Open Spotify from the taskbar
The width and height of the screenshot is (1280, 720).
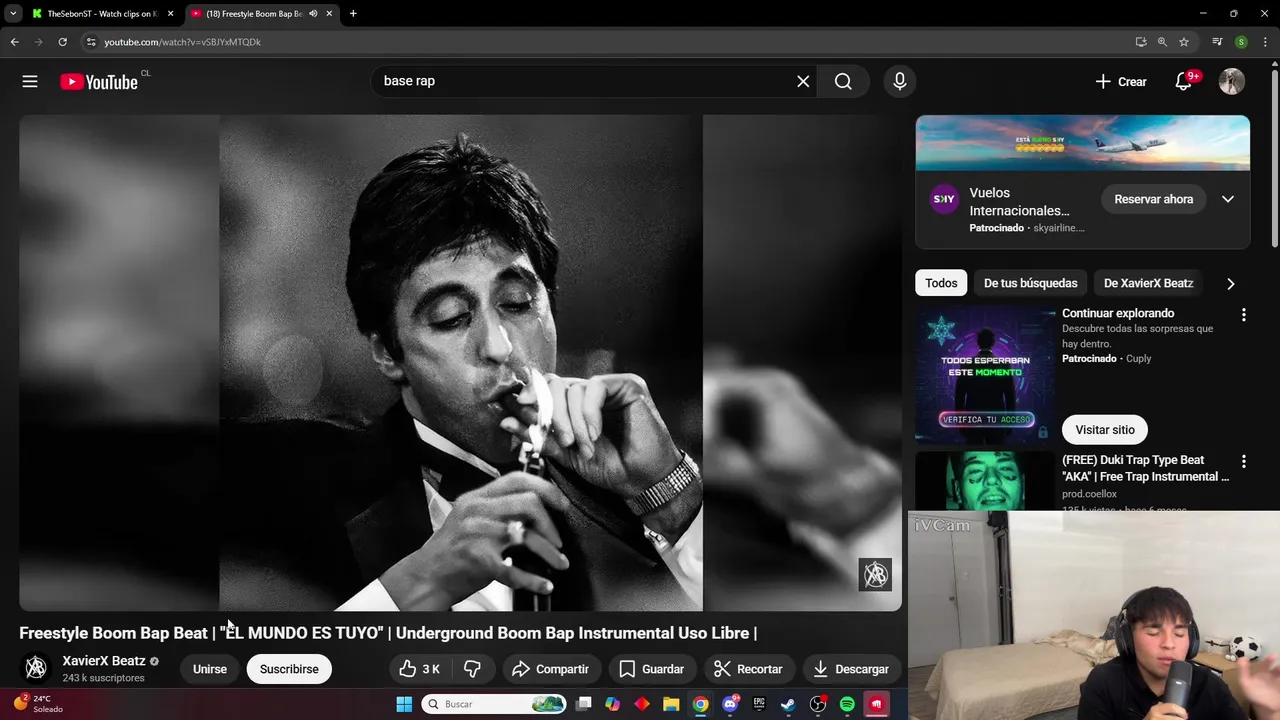pos(847,704)
